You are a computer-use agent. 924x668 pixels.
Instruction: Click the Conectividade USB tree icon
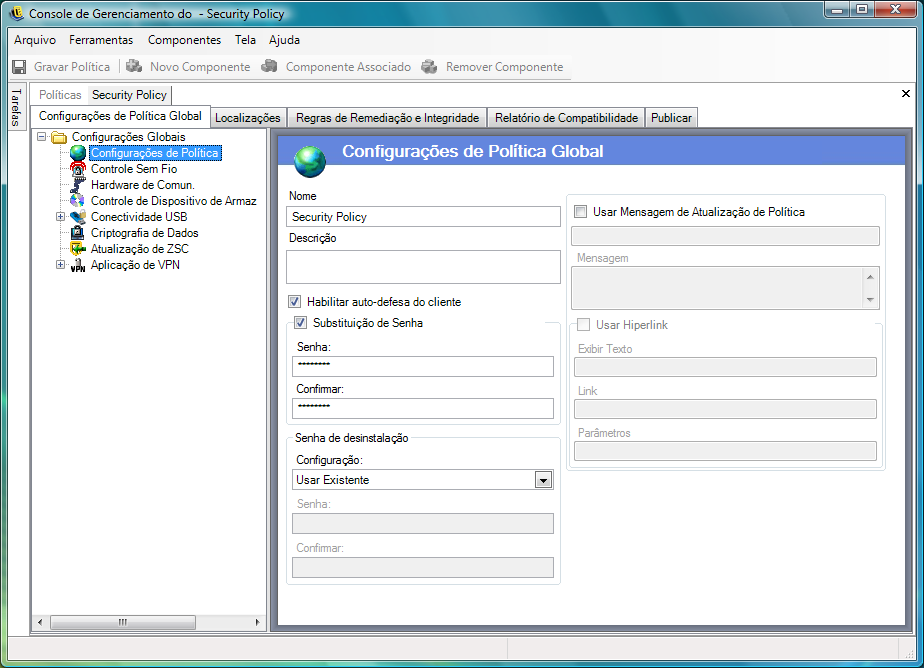click(x=78, y=217)
